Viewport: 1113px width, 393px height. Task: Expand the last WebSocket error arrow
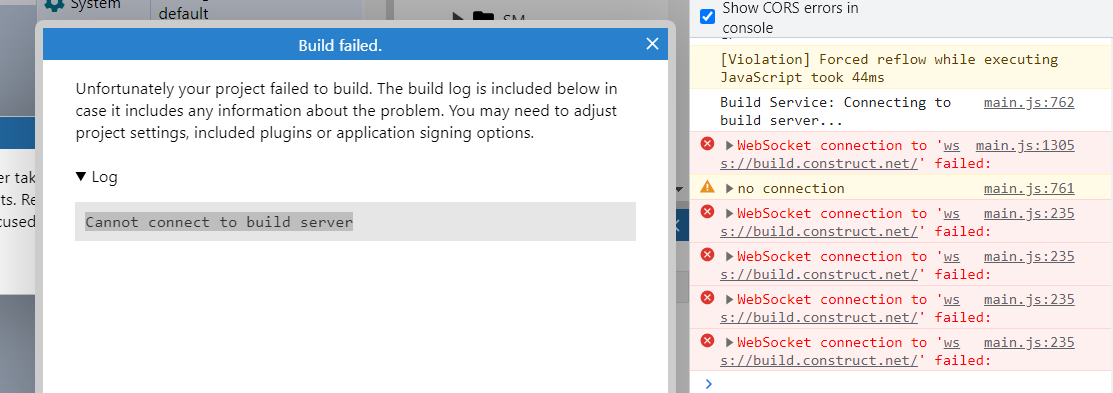[x=729, y=343]
